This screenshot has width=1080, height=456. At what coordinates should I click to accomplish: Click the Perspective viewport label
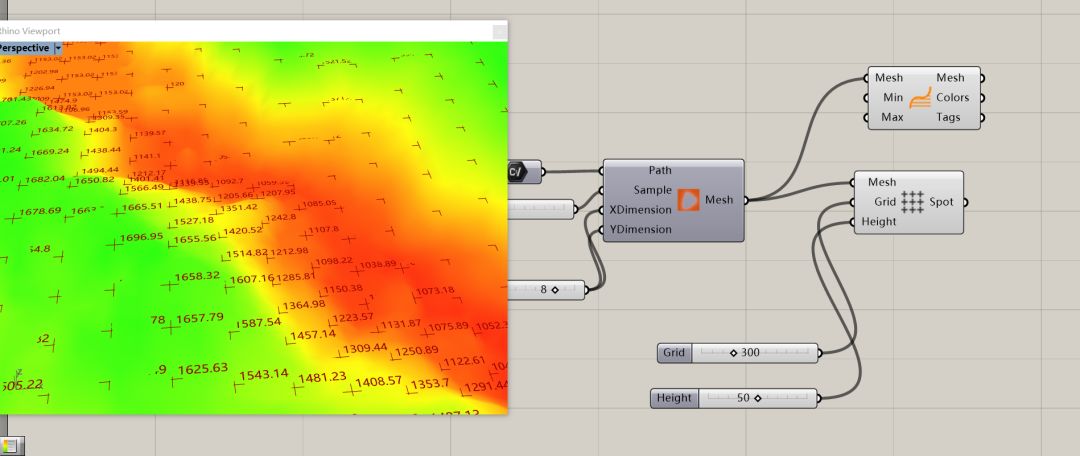coord(25,48)
